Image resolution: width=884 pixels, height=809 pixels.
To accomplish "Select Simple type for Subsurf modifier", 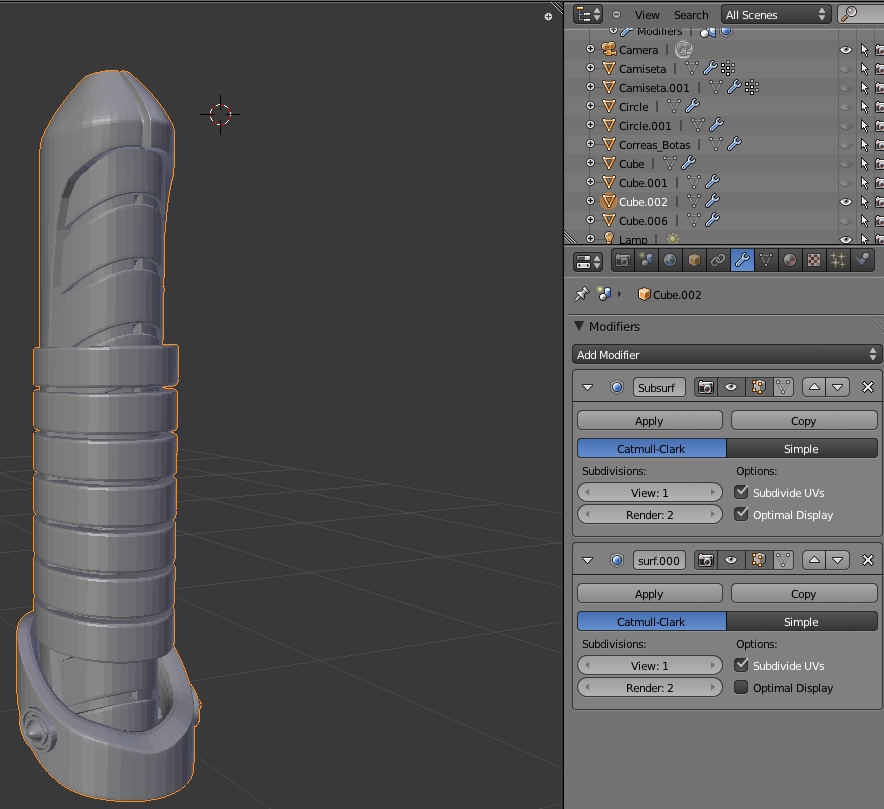I will click(802, 449).
